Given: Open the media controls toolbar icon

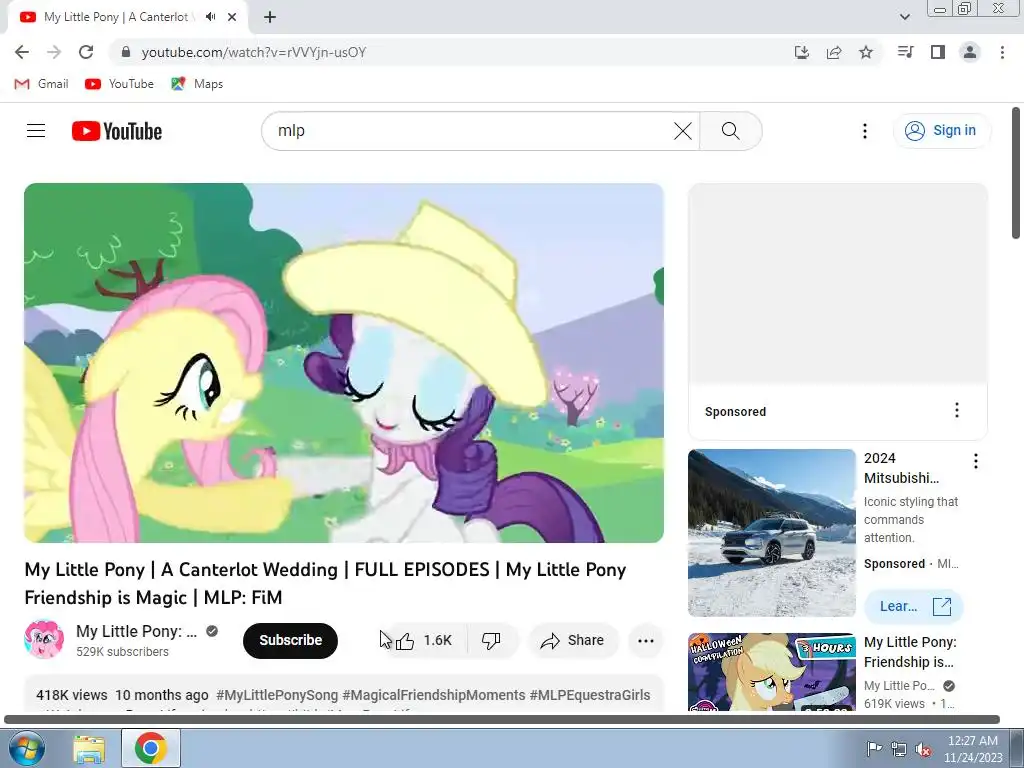Looking at the screenshot, I should pos(905,52).
